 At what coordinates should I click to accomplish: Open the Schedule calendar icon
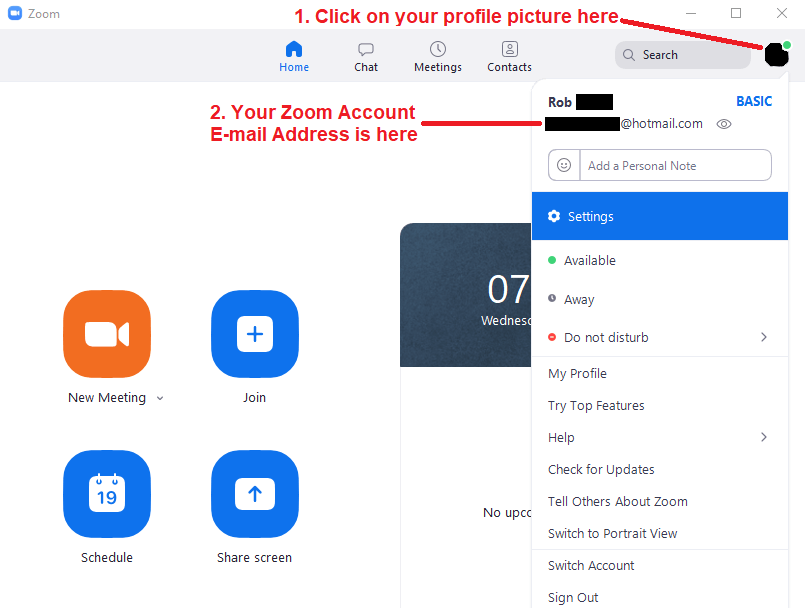click(x=107, y=494)
